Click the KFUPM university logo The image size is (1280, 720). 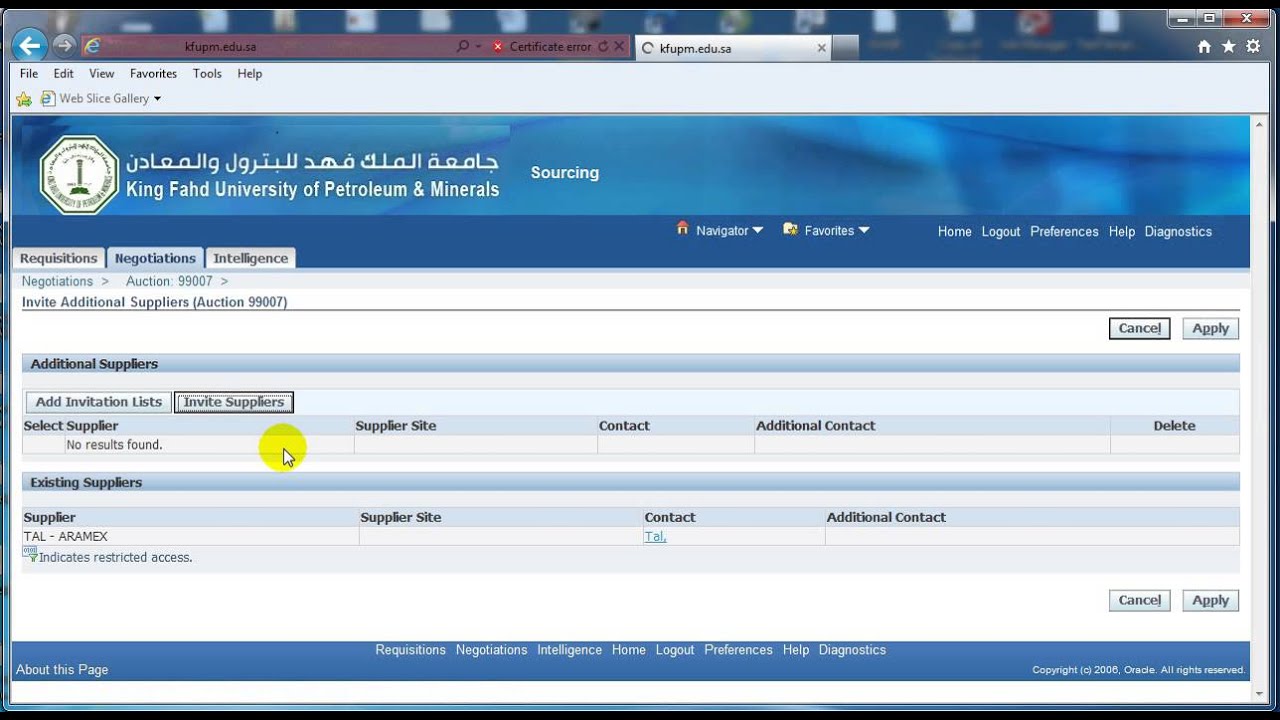click(79, 174)
